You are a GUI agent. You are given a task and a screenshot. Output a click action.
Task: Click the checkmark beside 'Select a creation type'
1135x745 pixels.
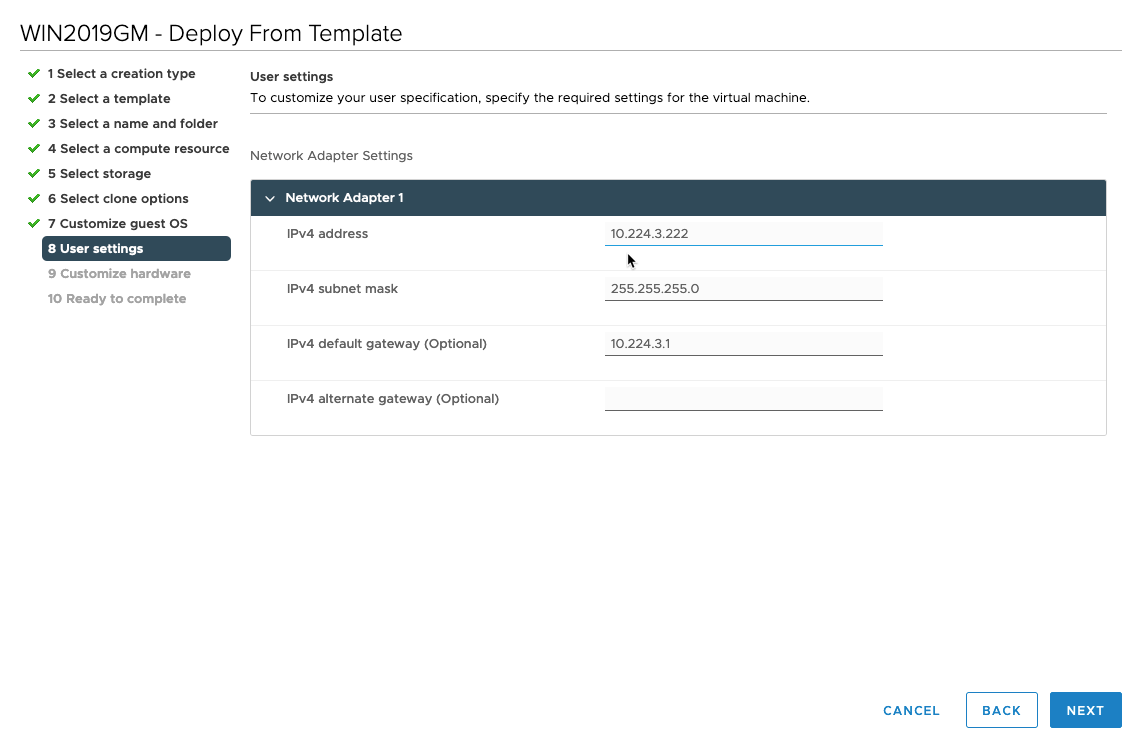coord(33,73)
